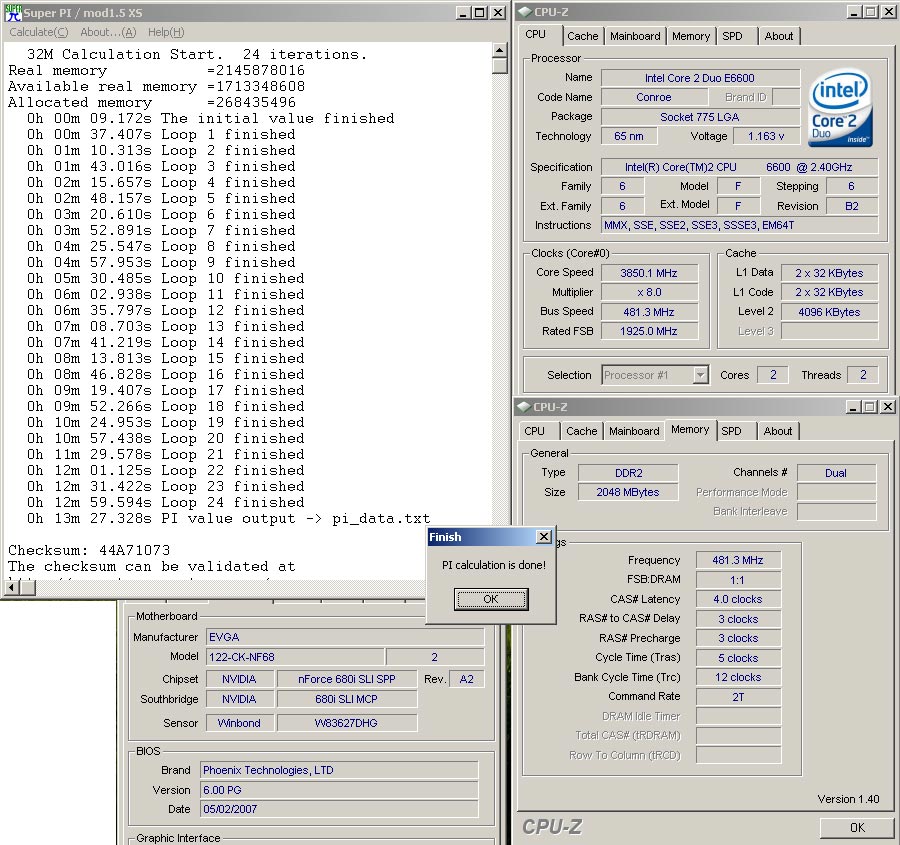Click the Channels # Dual field
The width and height of the screenshot is (900, 845).
(x=836, y=473)
